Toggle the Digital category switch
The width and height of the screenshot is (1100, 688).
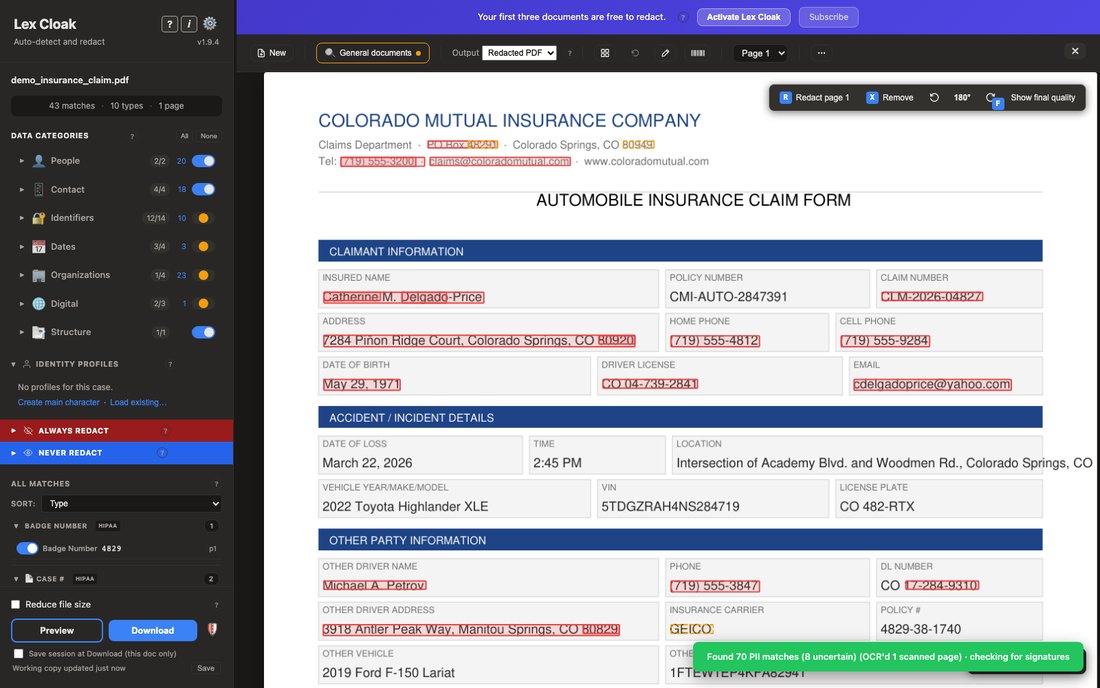pos(203,304)
